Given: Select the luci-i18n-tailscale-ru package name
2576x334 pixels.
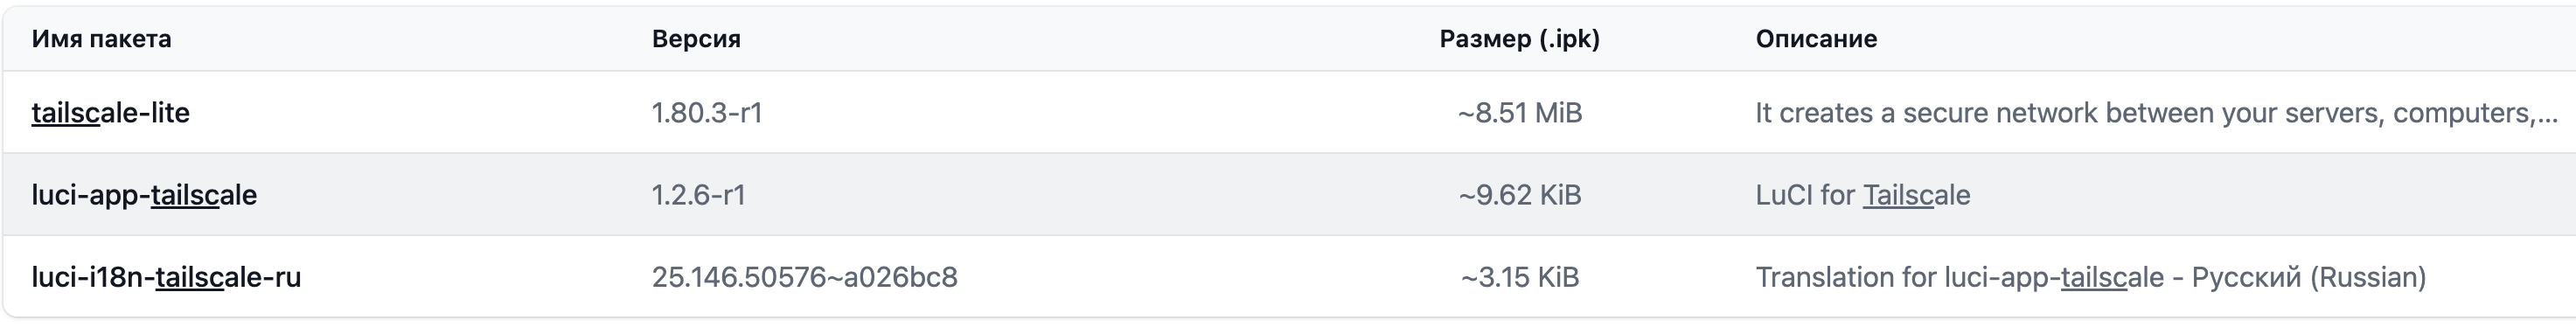Looking at the screenshot, I should [x=166, y=277].
